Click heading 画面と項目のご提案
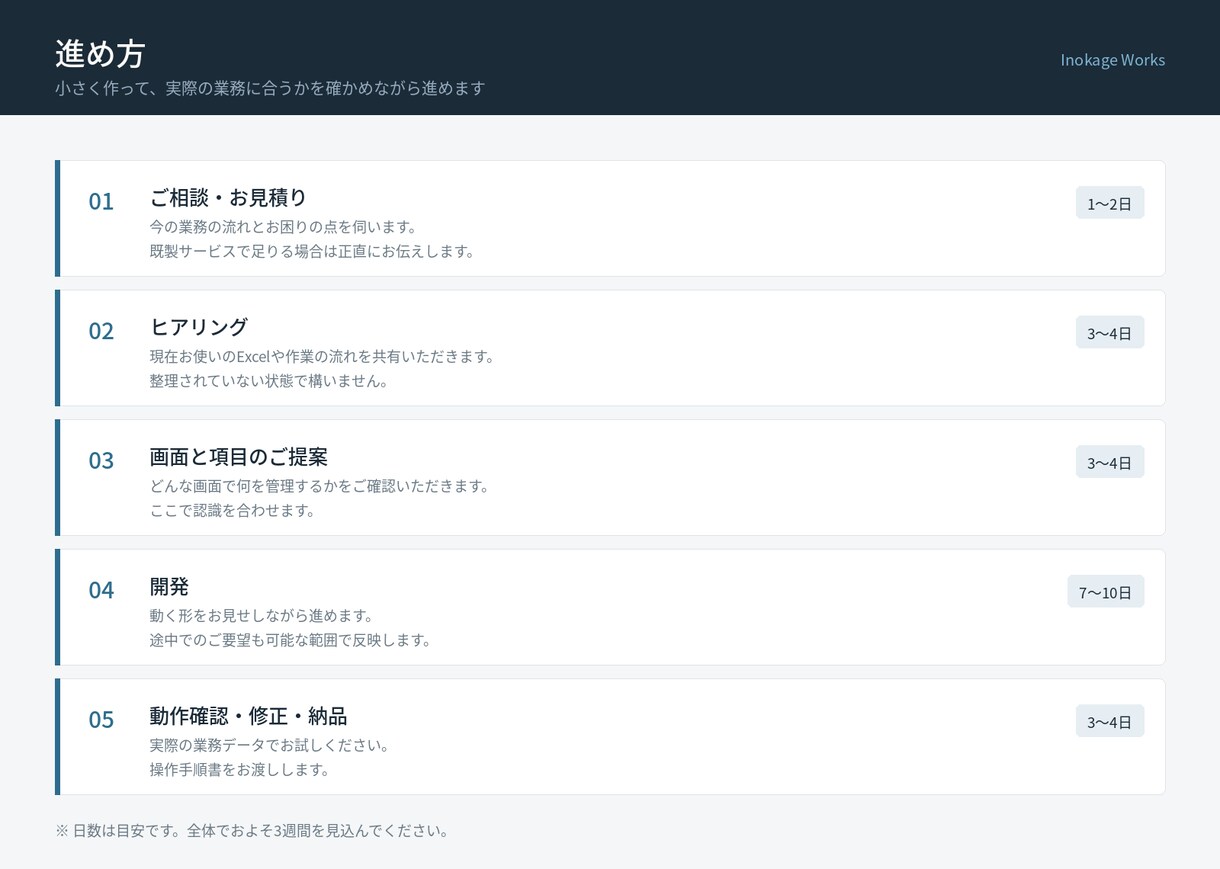This screenshot has width=1220, height=869. click(x=238, y=457)
